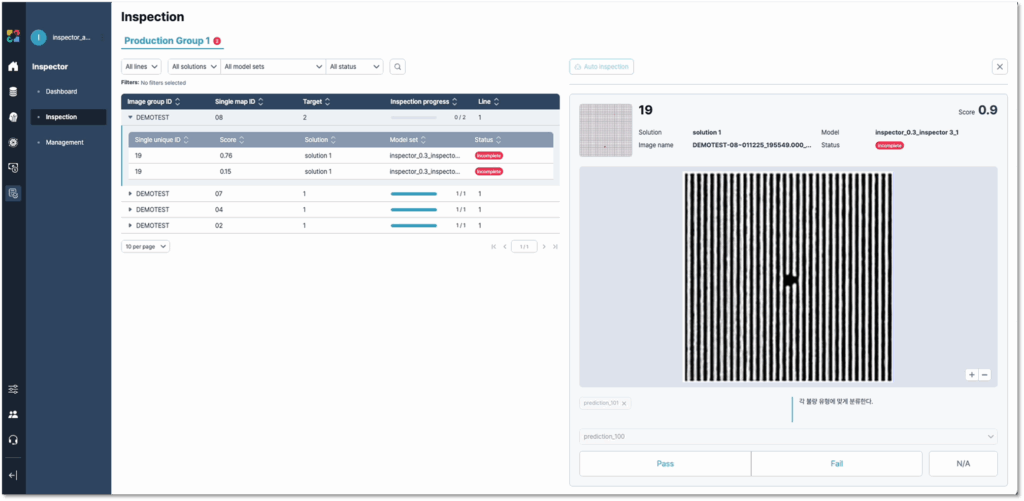This screenshot has height=501, width=1024.
Task: Expand the DEMOTEST 07 row
Action: [x=130, y=193]
